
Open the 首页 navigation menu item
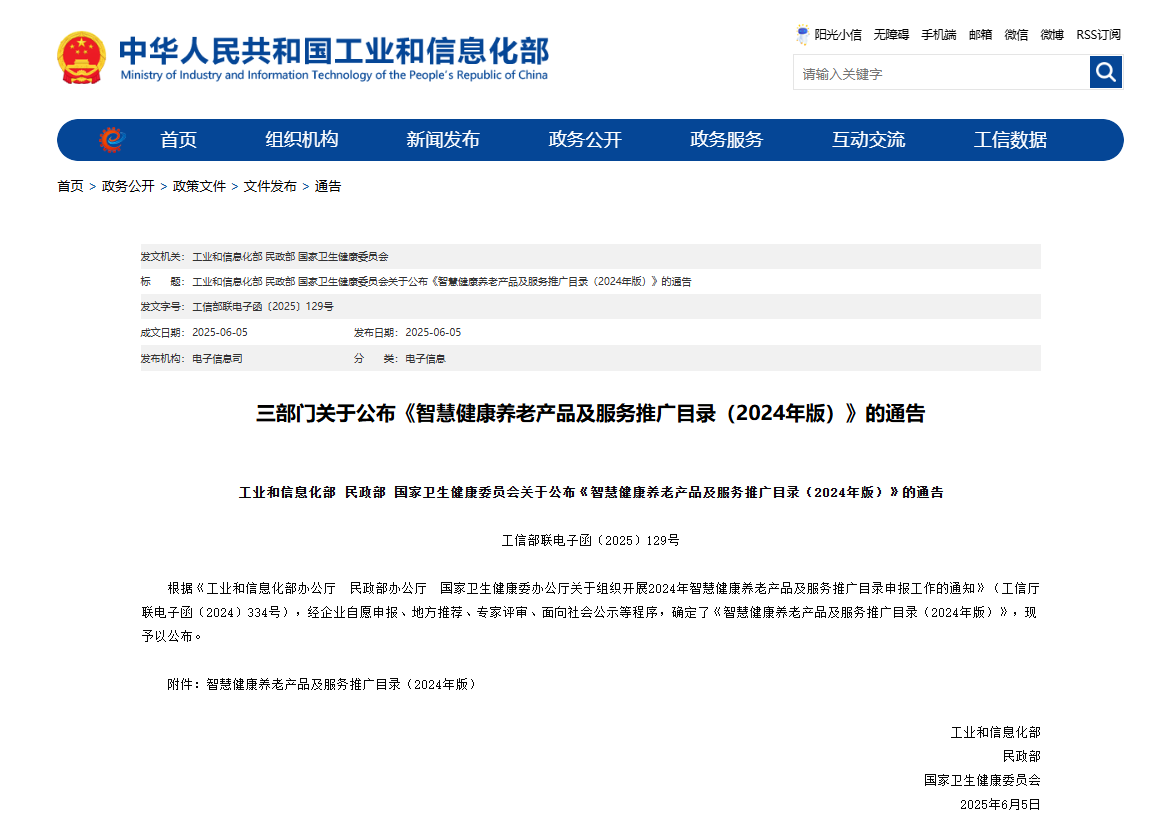pyautogui.click(x=179, y=140)
